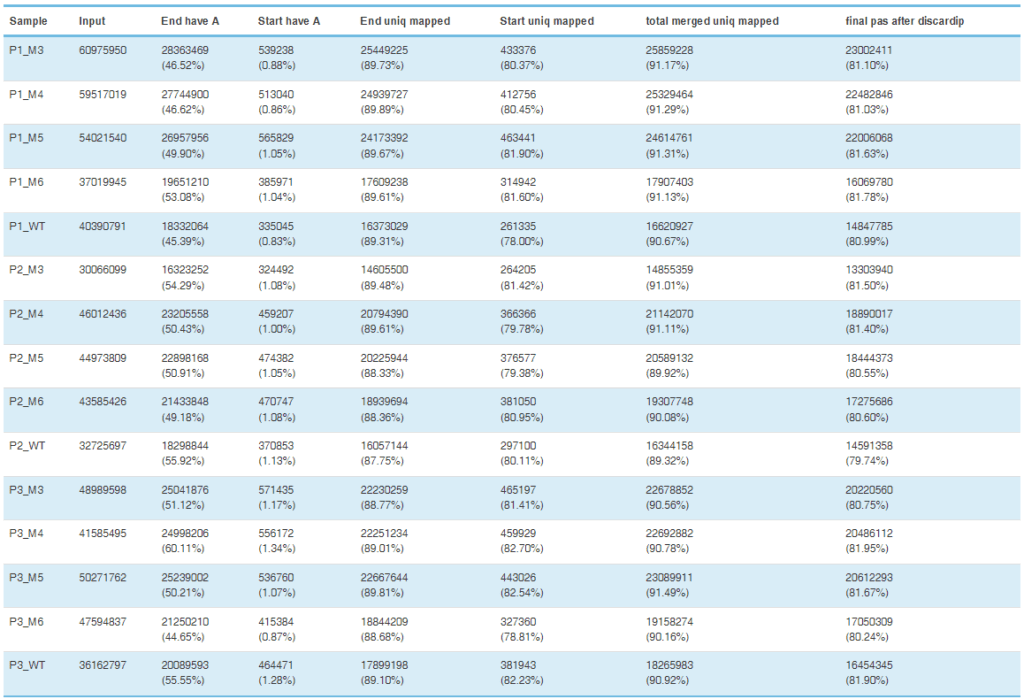Viewport: 1024px width, 699px height.
Task: Click the Sample column header
Action: 27,21
